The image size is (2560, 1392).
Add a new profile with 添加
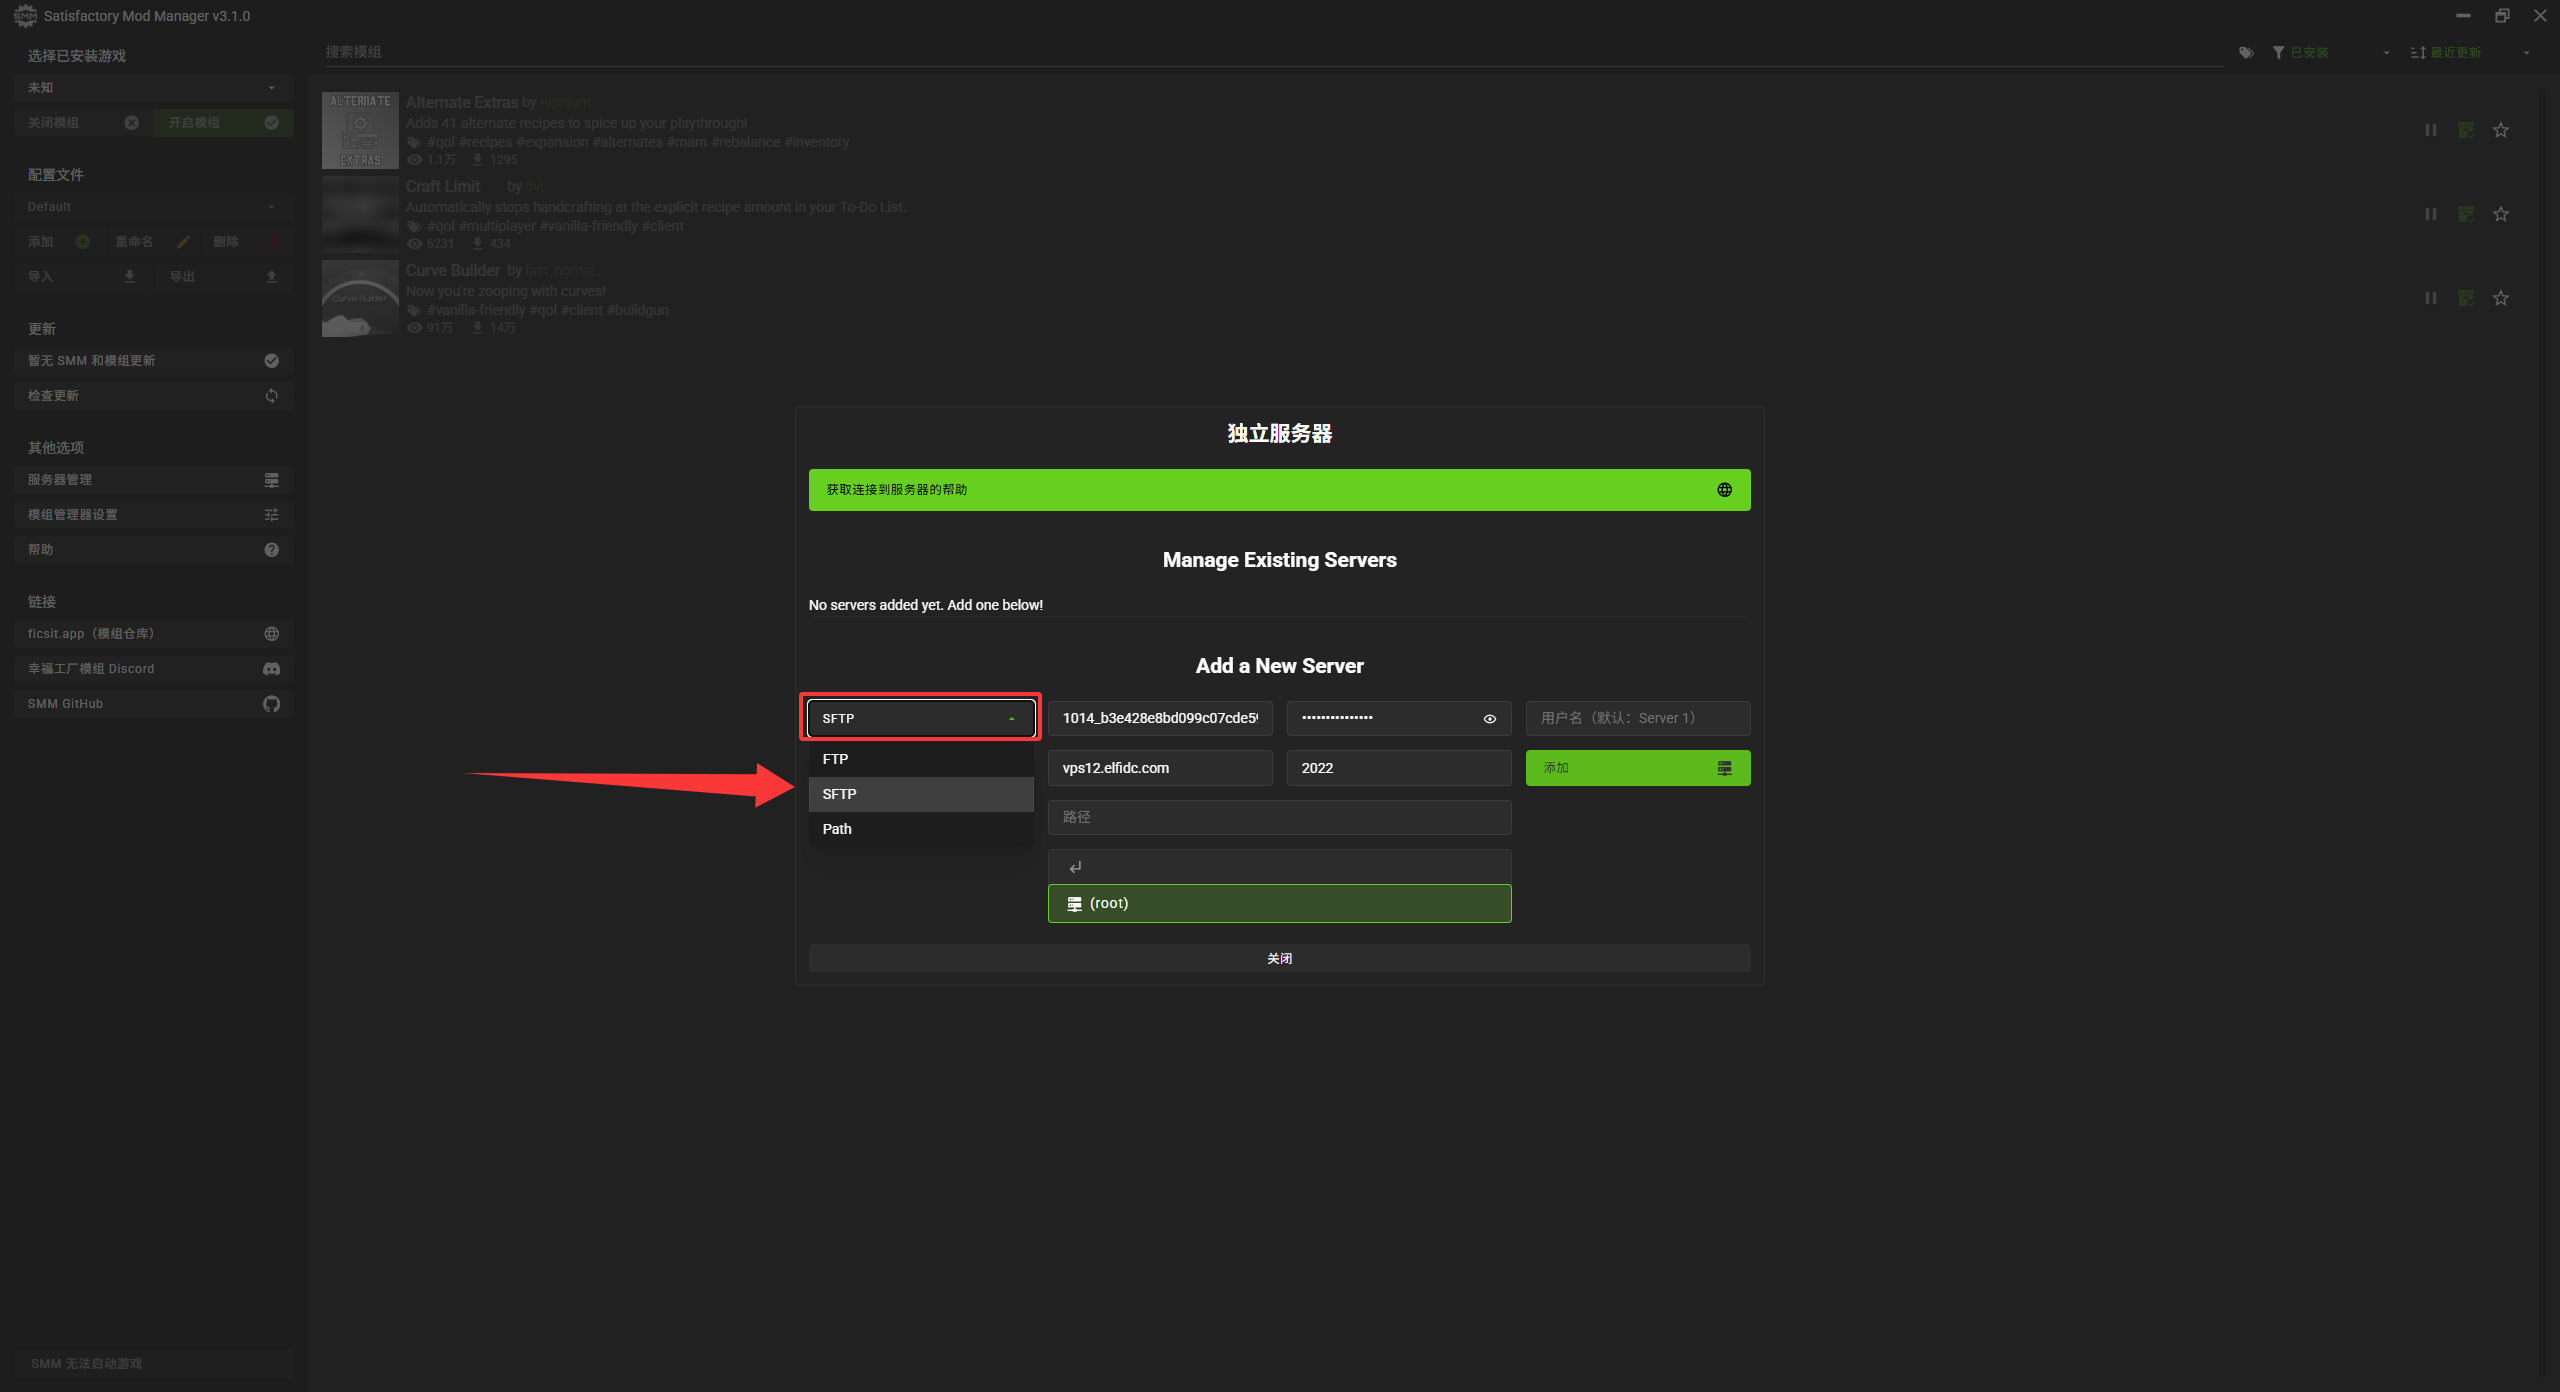click(x=58, y=242)
